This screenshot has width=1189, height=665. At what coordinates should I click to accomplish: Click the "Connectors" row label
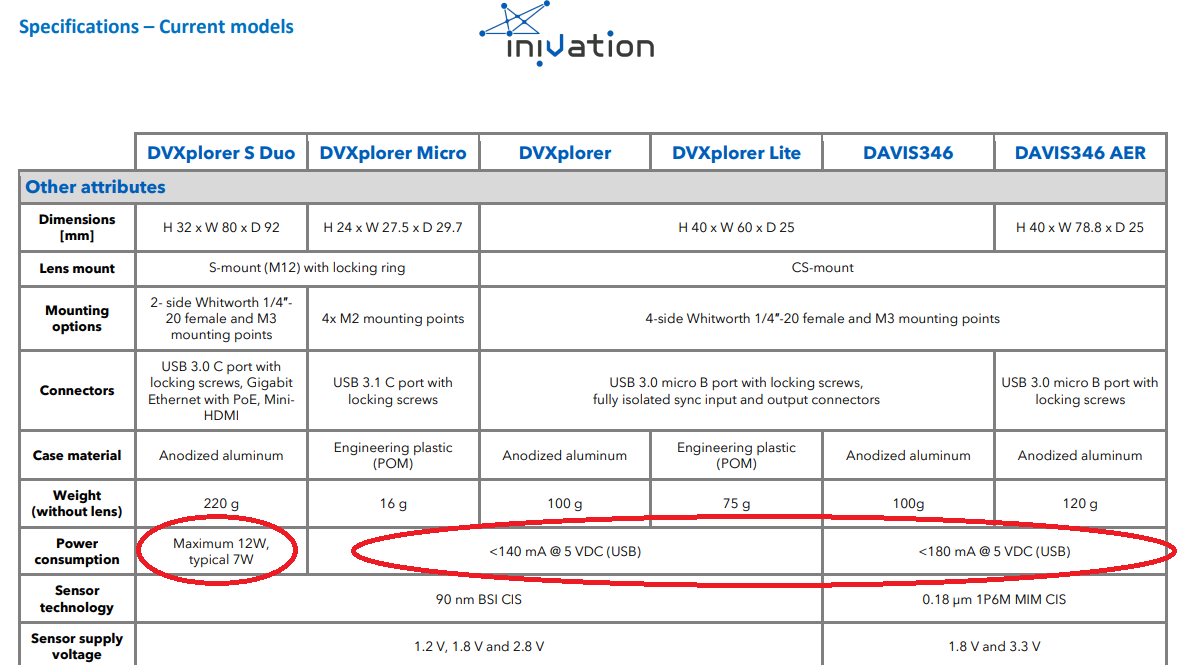click(x=77, y=390)
